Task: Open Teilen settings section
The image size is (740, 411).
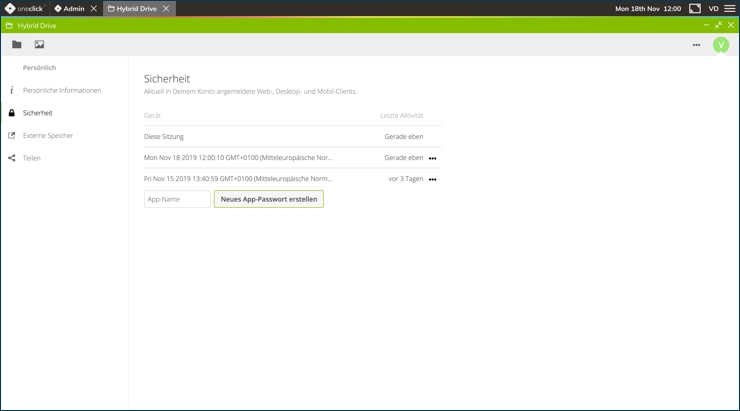Action: [32, 158]
